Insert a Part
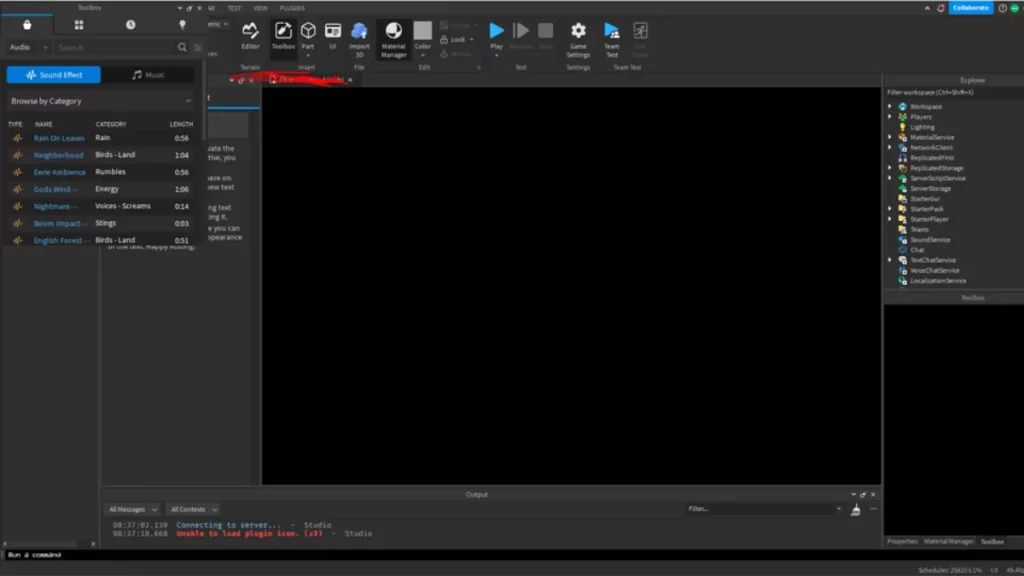Image resolution: width=1024 pixels, height=576 pixels. pyautogui.click(x=308, y=36)
